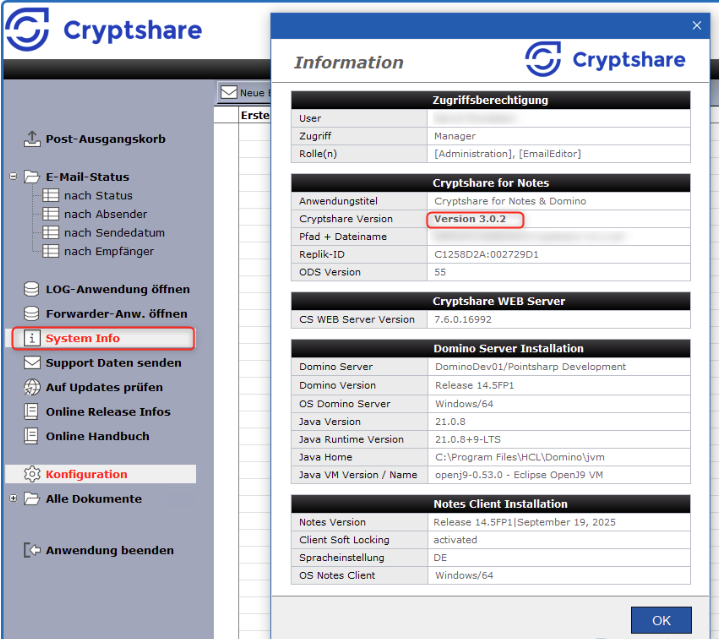Click the Cryptshare logo in the Information dialog
This screenshot has width=719, height=639.
605,59
